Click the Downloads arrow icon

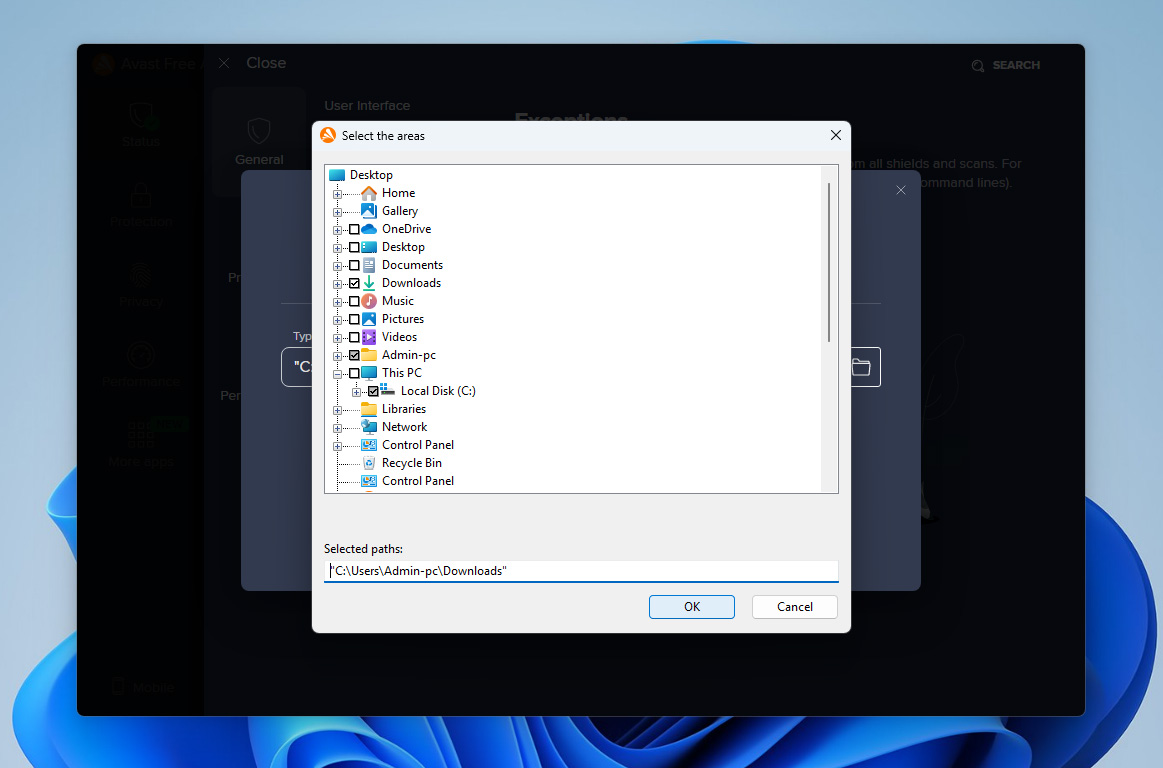pyautogui.click(x=369, y=283)
